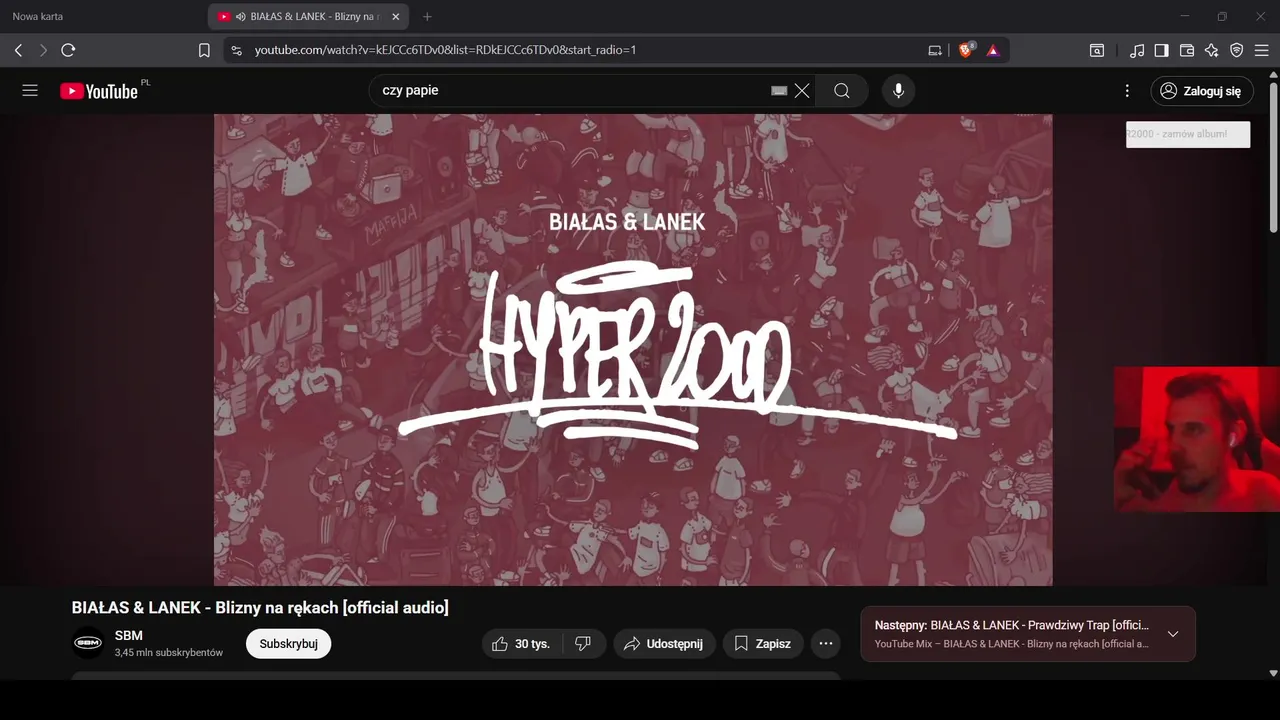Open Leo AI sparkle icon

(1212, 50)
